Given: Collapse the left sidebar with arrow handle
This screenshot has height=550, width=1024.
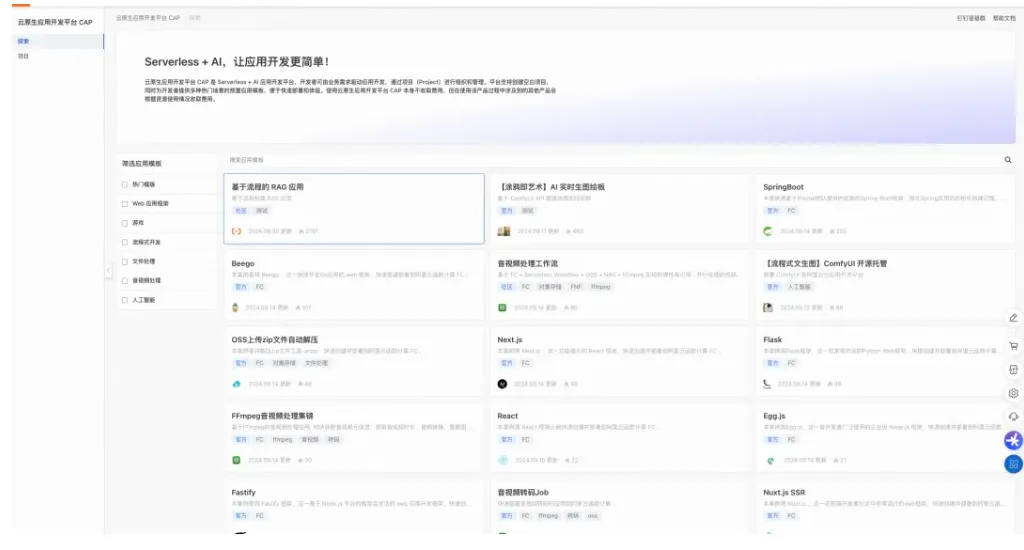Looking at the screenshot, I should coord(108,270).
